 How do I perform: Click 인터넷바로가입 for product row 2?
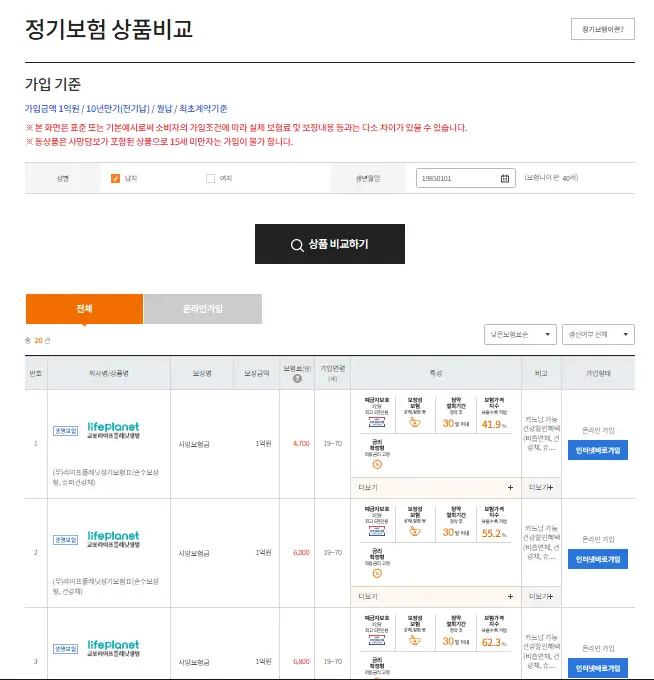coord(598,559)
